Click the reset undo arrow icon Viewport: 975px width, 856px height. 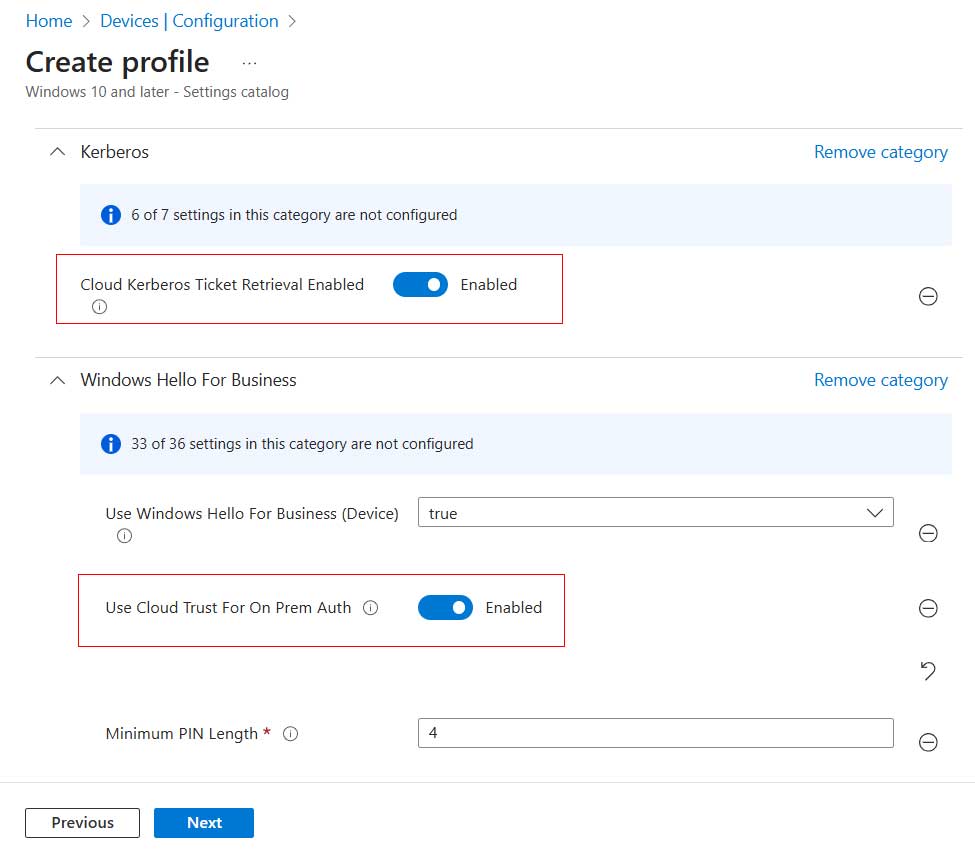pyautogui.click(x=927, y=671)
